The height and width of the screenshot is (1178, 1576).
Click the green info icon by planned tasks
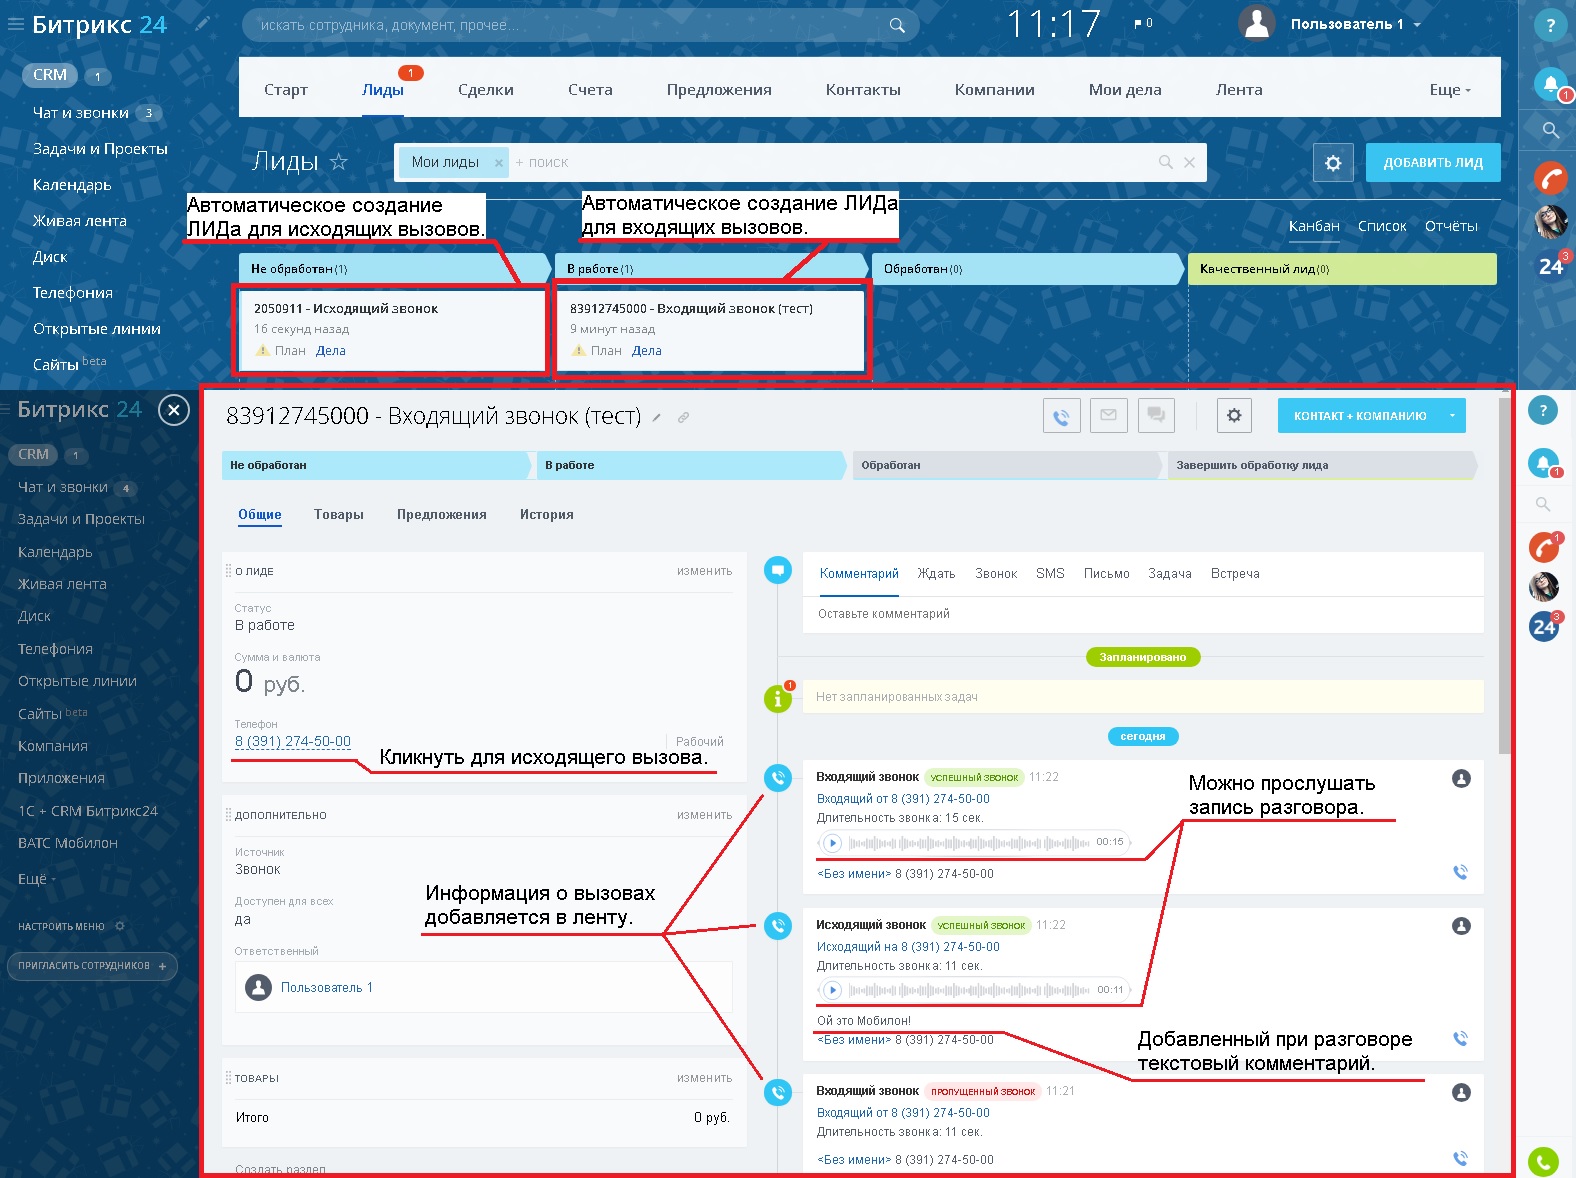[x=778, y=698]
